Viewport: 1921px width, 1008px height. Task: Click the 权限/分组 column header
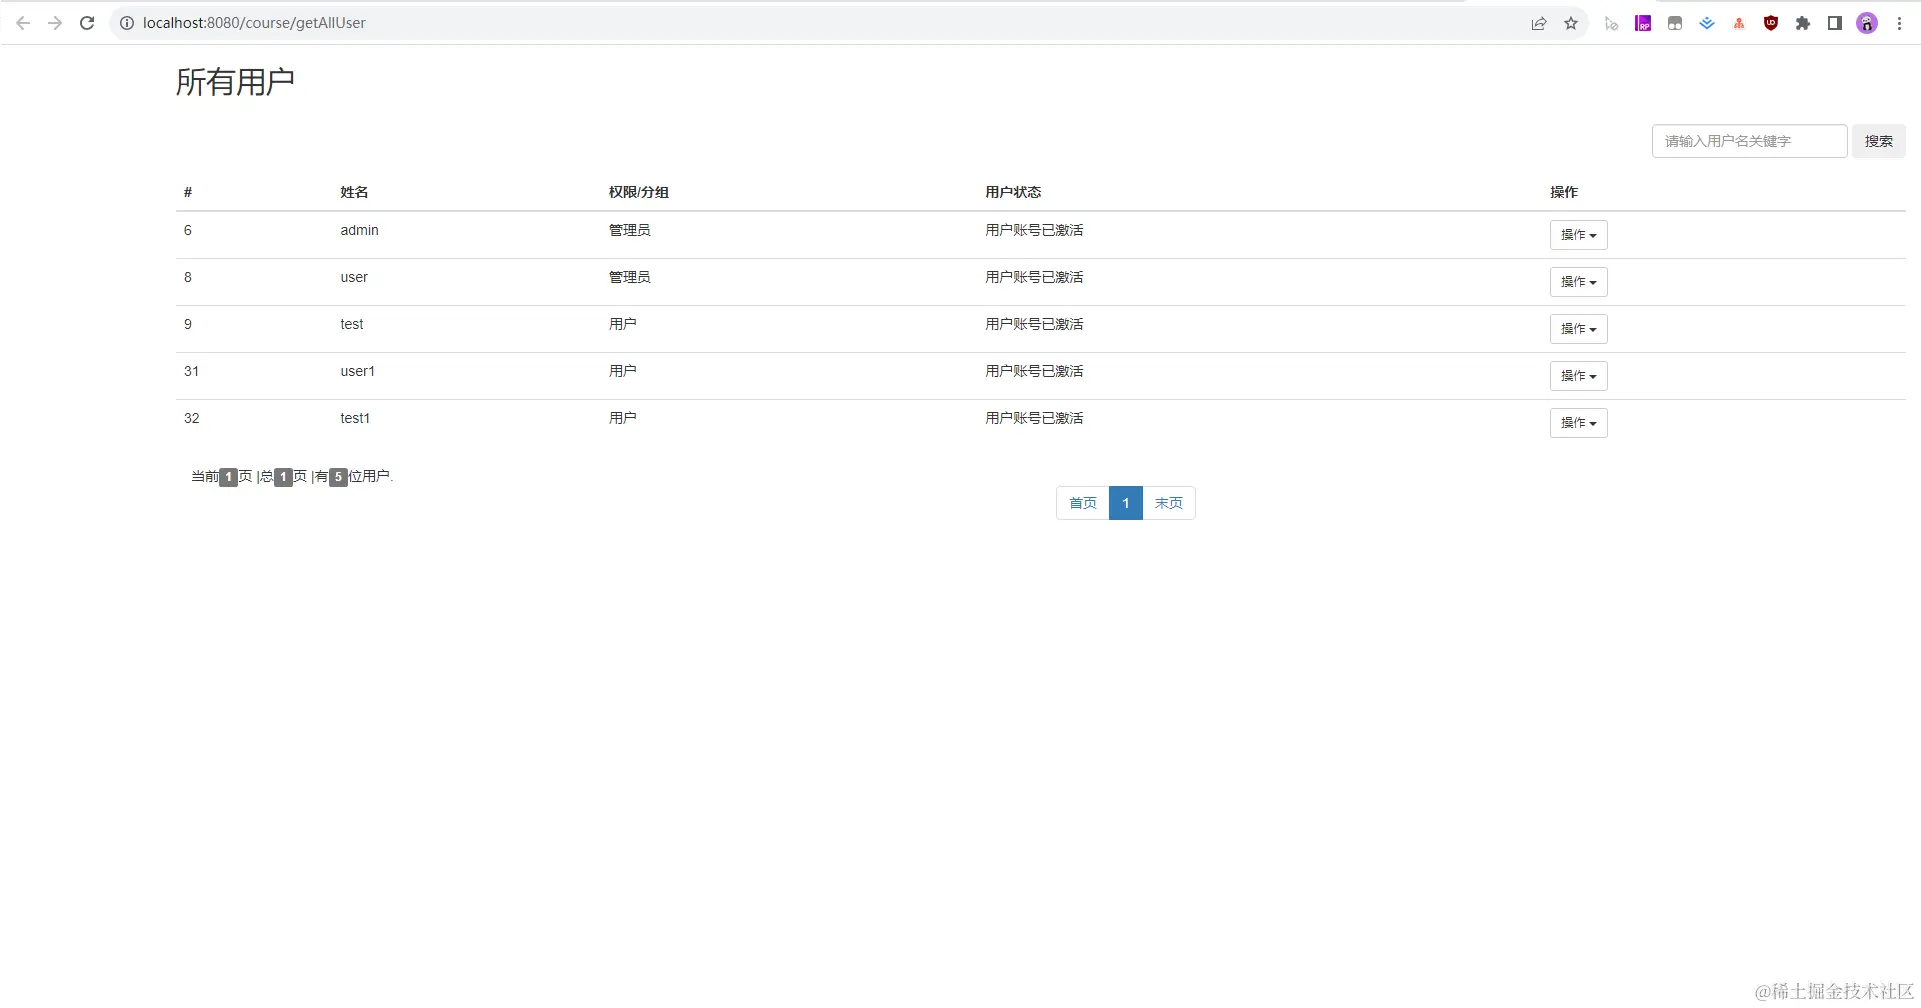point(639,192)
